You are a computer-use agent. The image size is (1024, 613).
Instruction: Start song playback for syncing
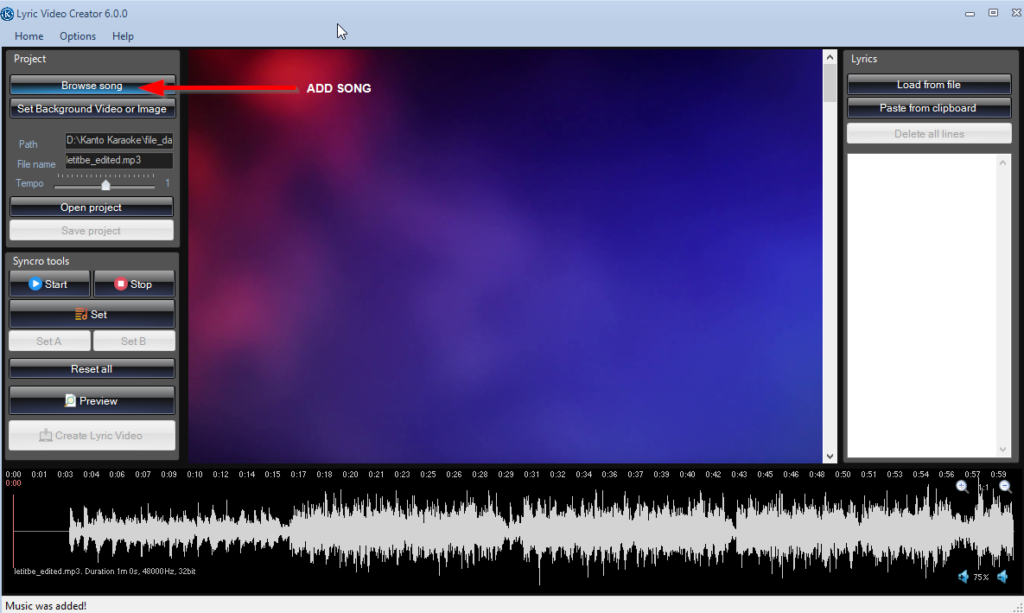pyautogui.click(x=50, y=284)
